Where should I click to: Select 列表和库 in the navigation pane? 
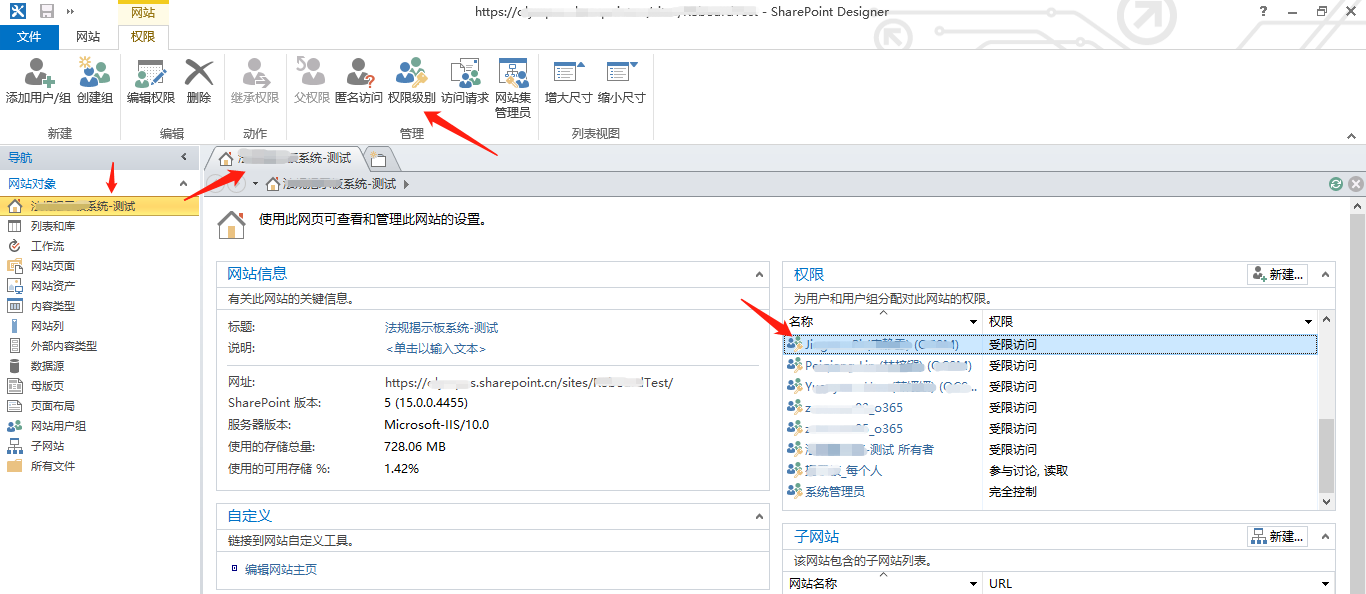coord(53,226)
